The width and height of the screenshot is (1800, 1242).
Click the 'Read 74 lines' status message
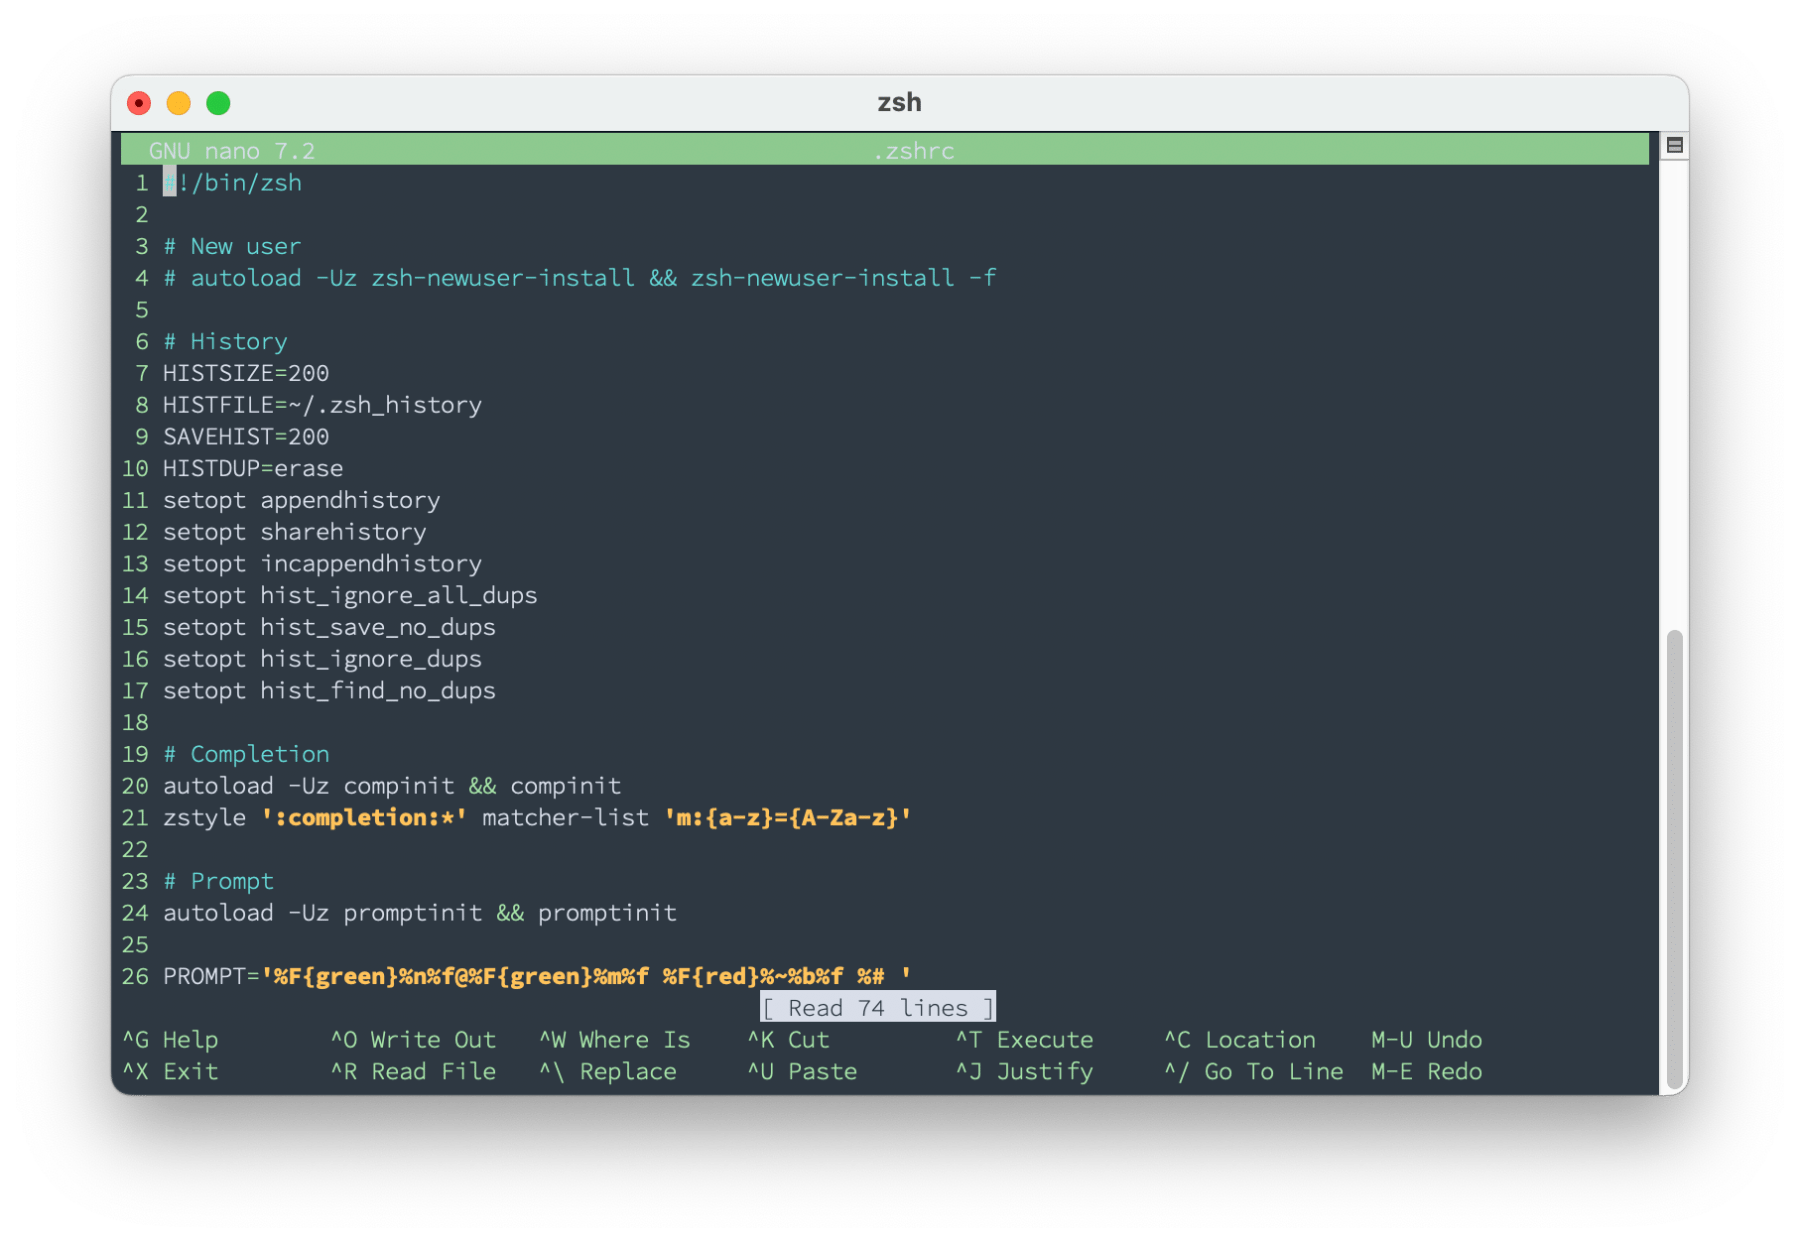coord(878,1008)
